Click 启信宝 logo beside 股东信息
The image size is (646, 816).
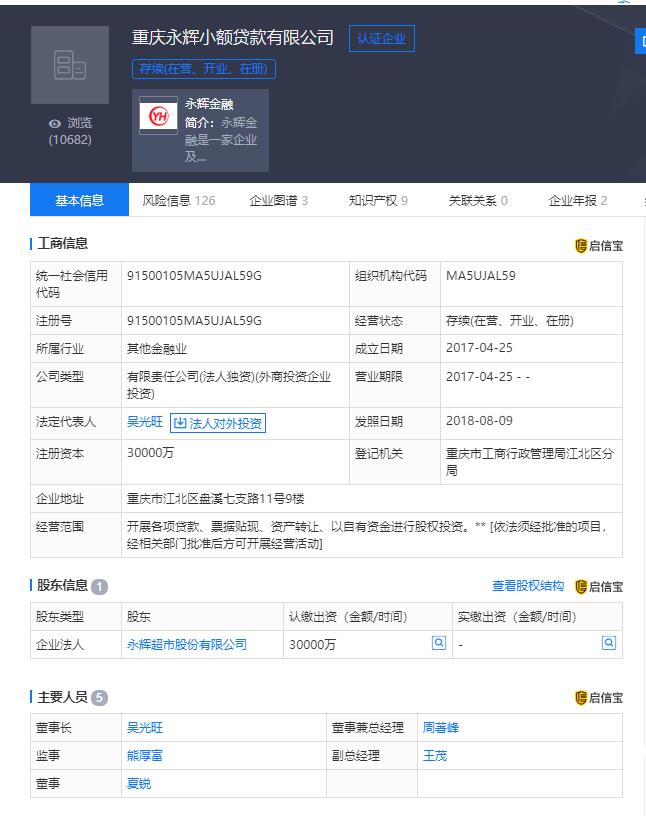599,586
